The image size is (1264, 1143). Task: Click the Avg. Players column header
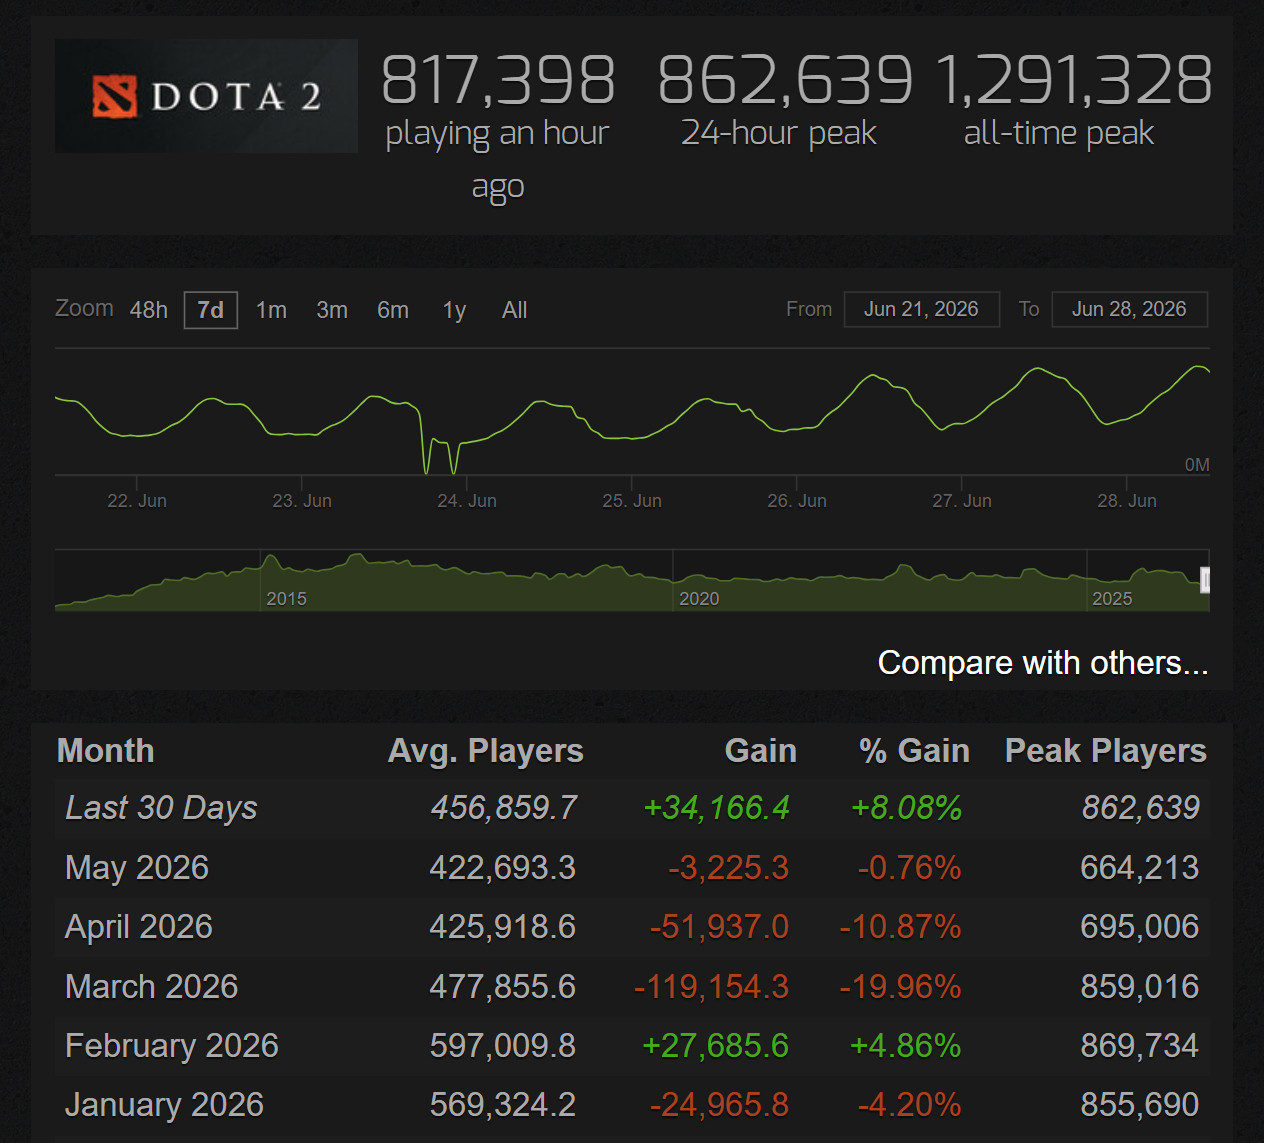point(486,750)
